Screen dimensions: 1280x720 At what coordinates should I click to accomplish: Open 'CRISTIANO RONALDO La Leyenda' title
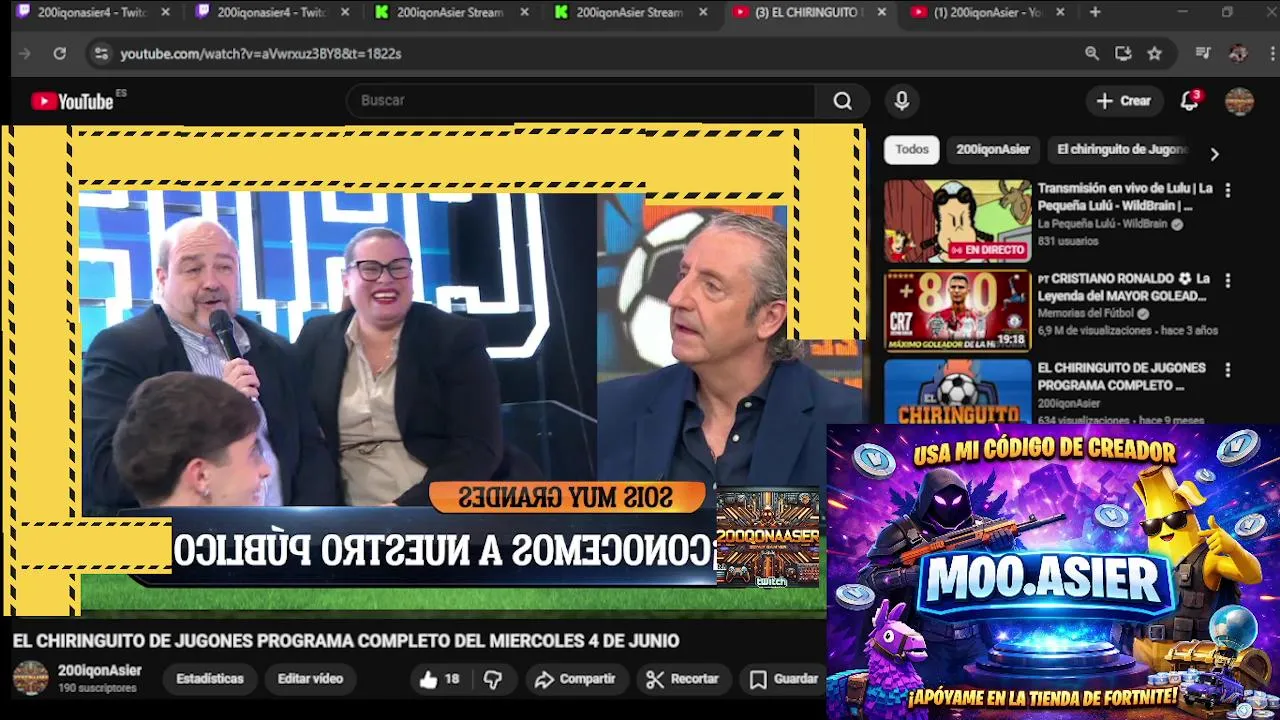pos(1125,287)
